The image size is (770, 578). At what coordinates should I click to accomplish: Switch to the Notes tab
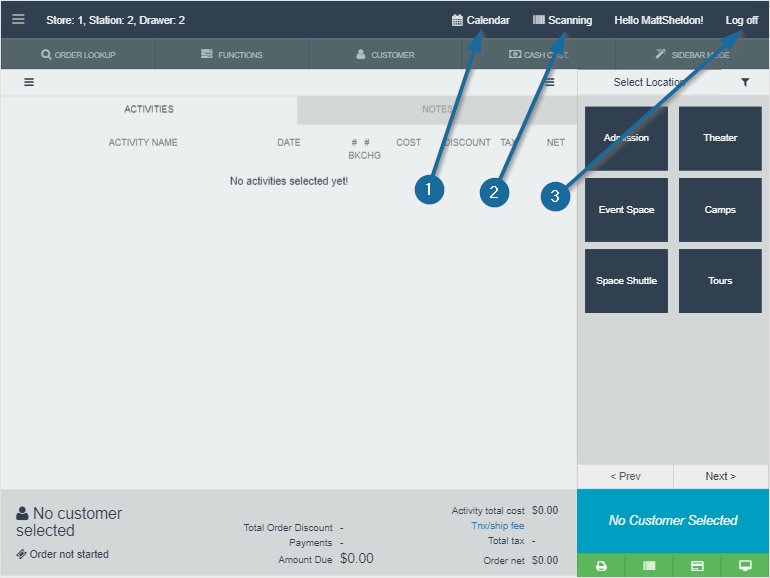(x=437, y=109)
